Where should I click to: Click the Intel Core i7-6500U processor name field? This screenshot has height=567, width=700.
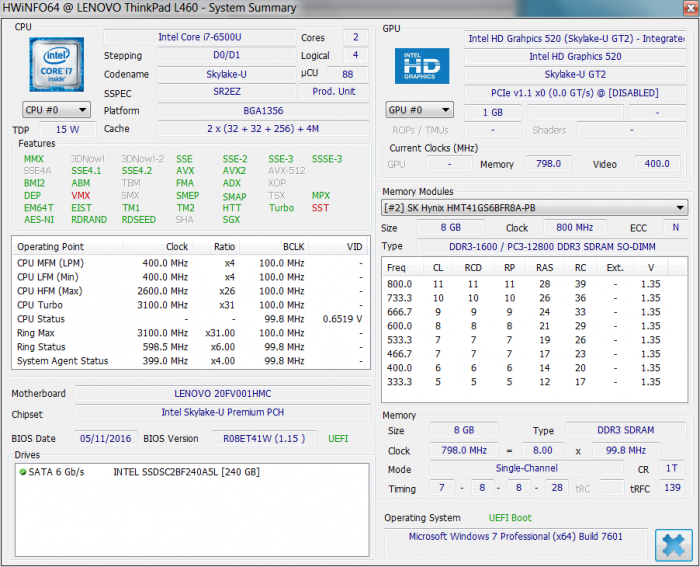[x=198, y=38]
